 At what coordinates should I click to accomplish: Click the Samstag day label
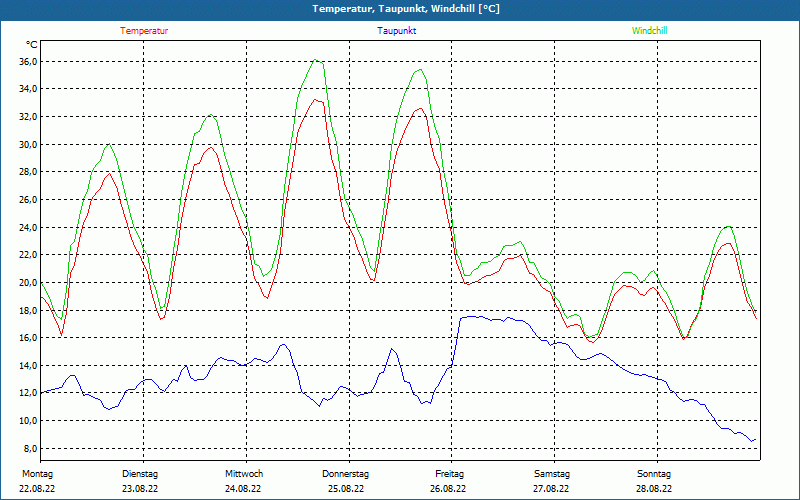552,474
